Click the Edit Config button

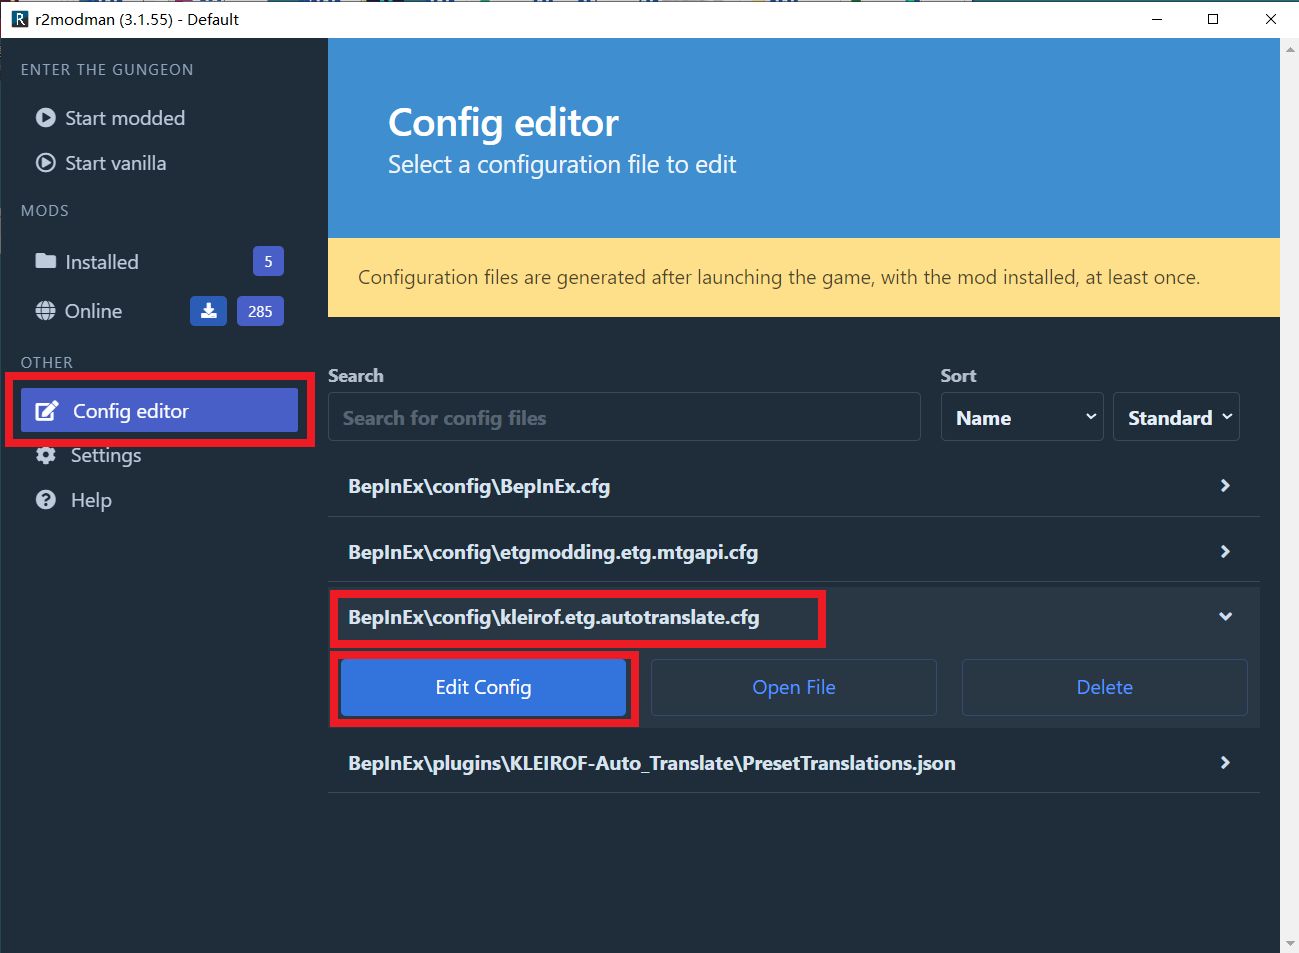click(483, 687)
